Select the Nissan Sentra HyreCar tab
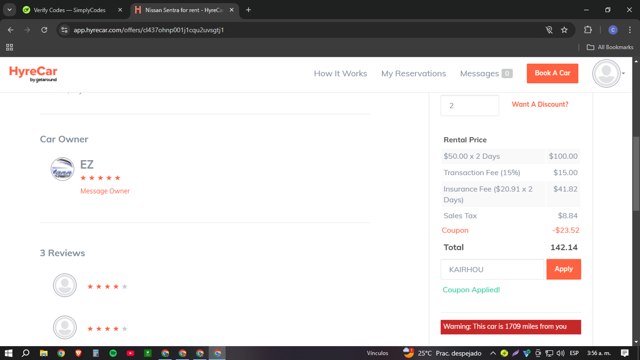The image size is (640, 360). pyautogui.click(x=184, y=10)
